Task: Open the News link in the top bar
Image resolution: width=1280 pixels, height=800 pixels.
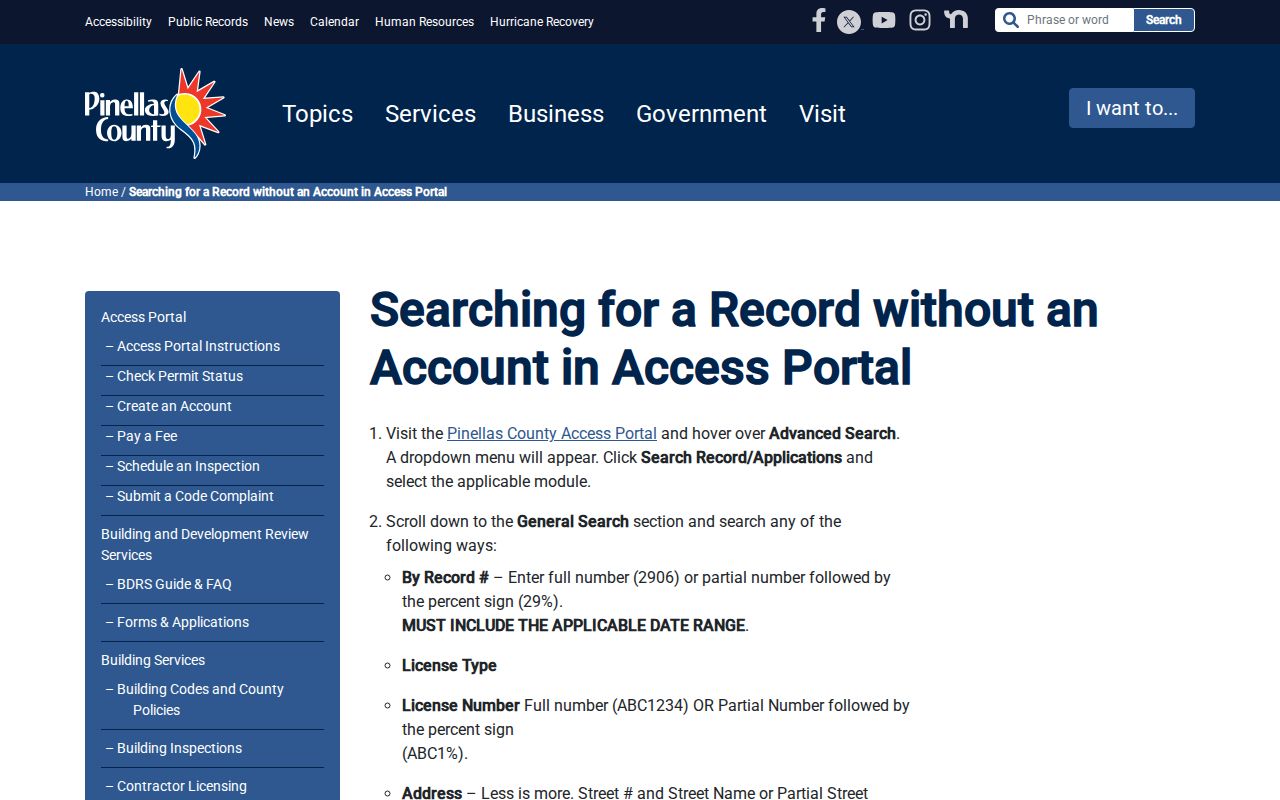Action: click(279, 22)
